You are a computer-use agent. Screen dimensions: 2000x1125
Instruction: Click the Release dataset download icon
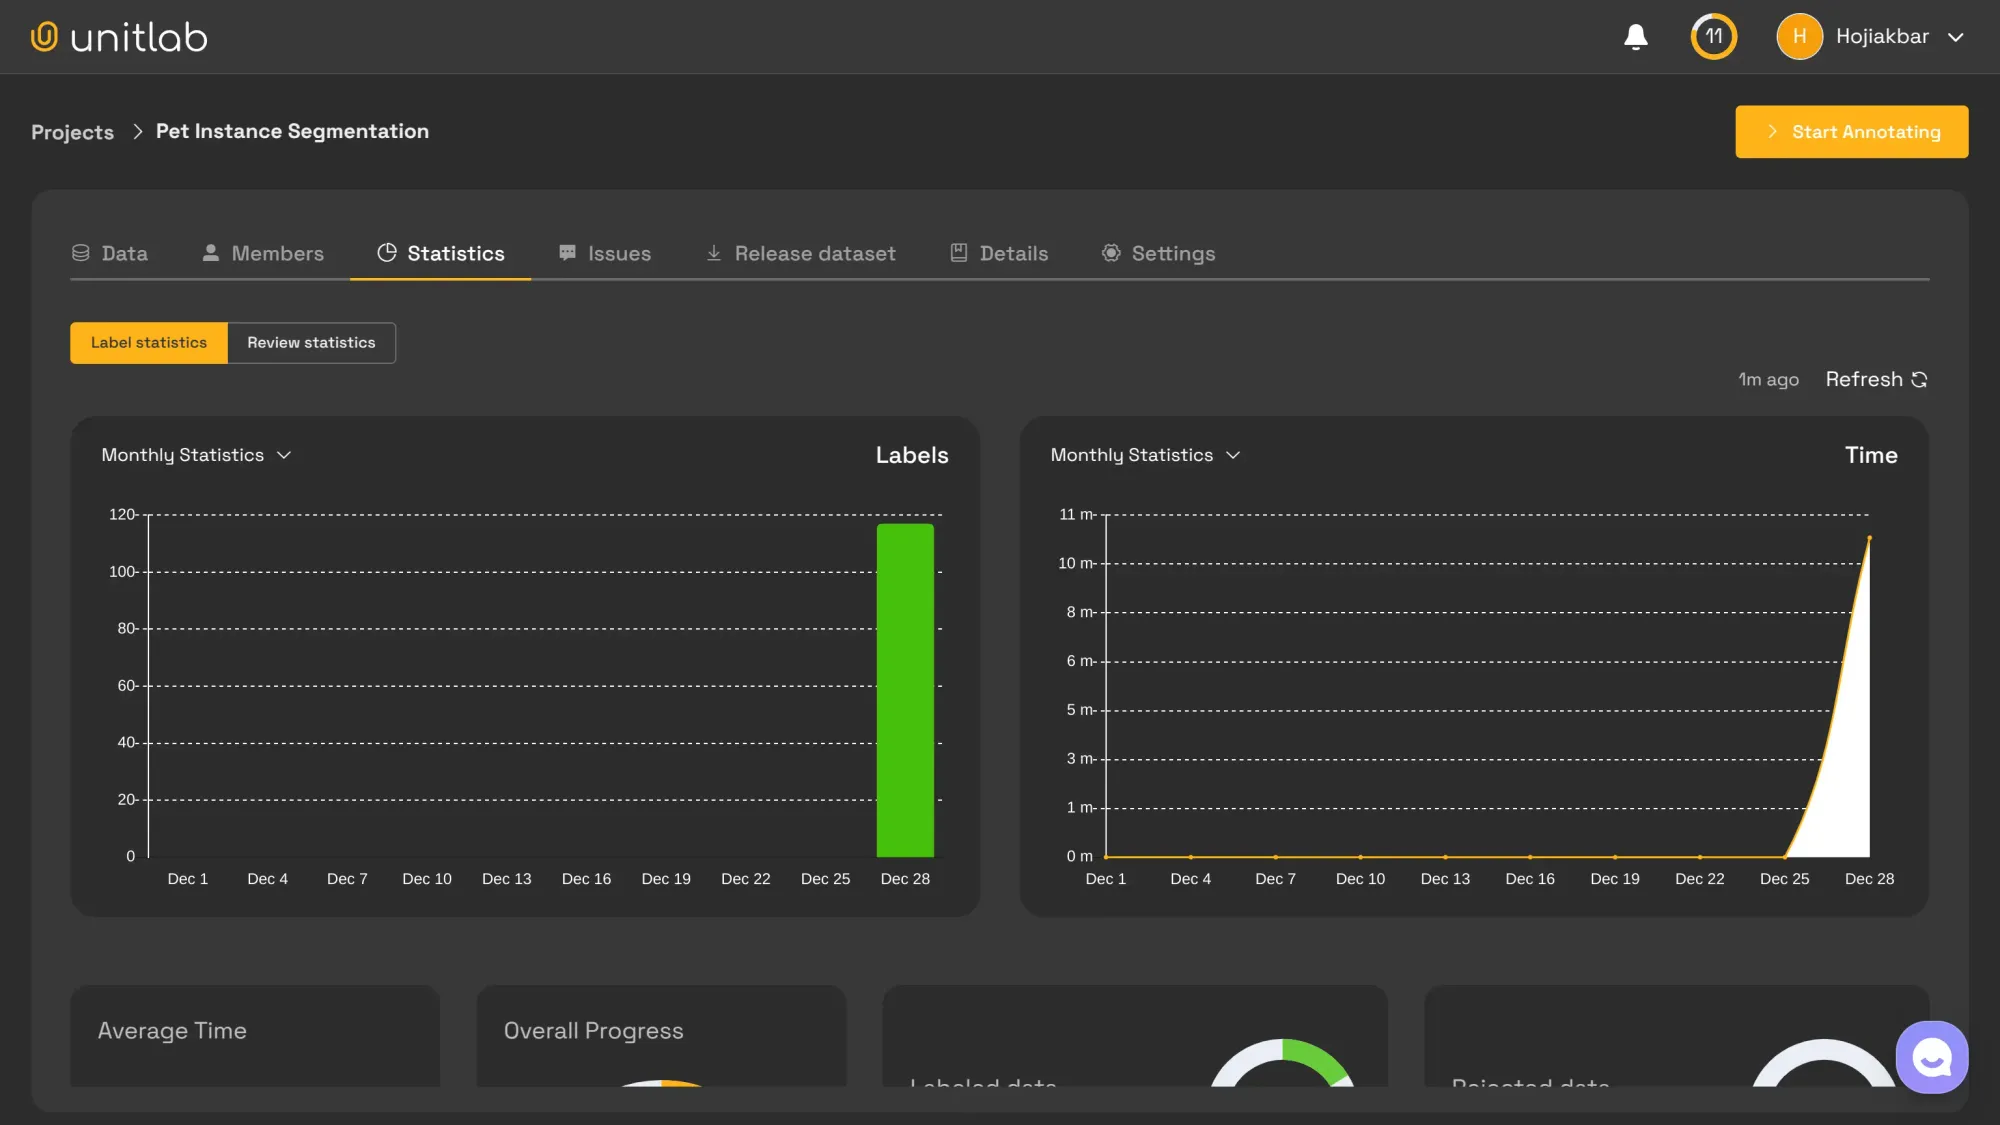click(714, 253)
